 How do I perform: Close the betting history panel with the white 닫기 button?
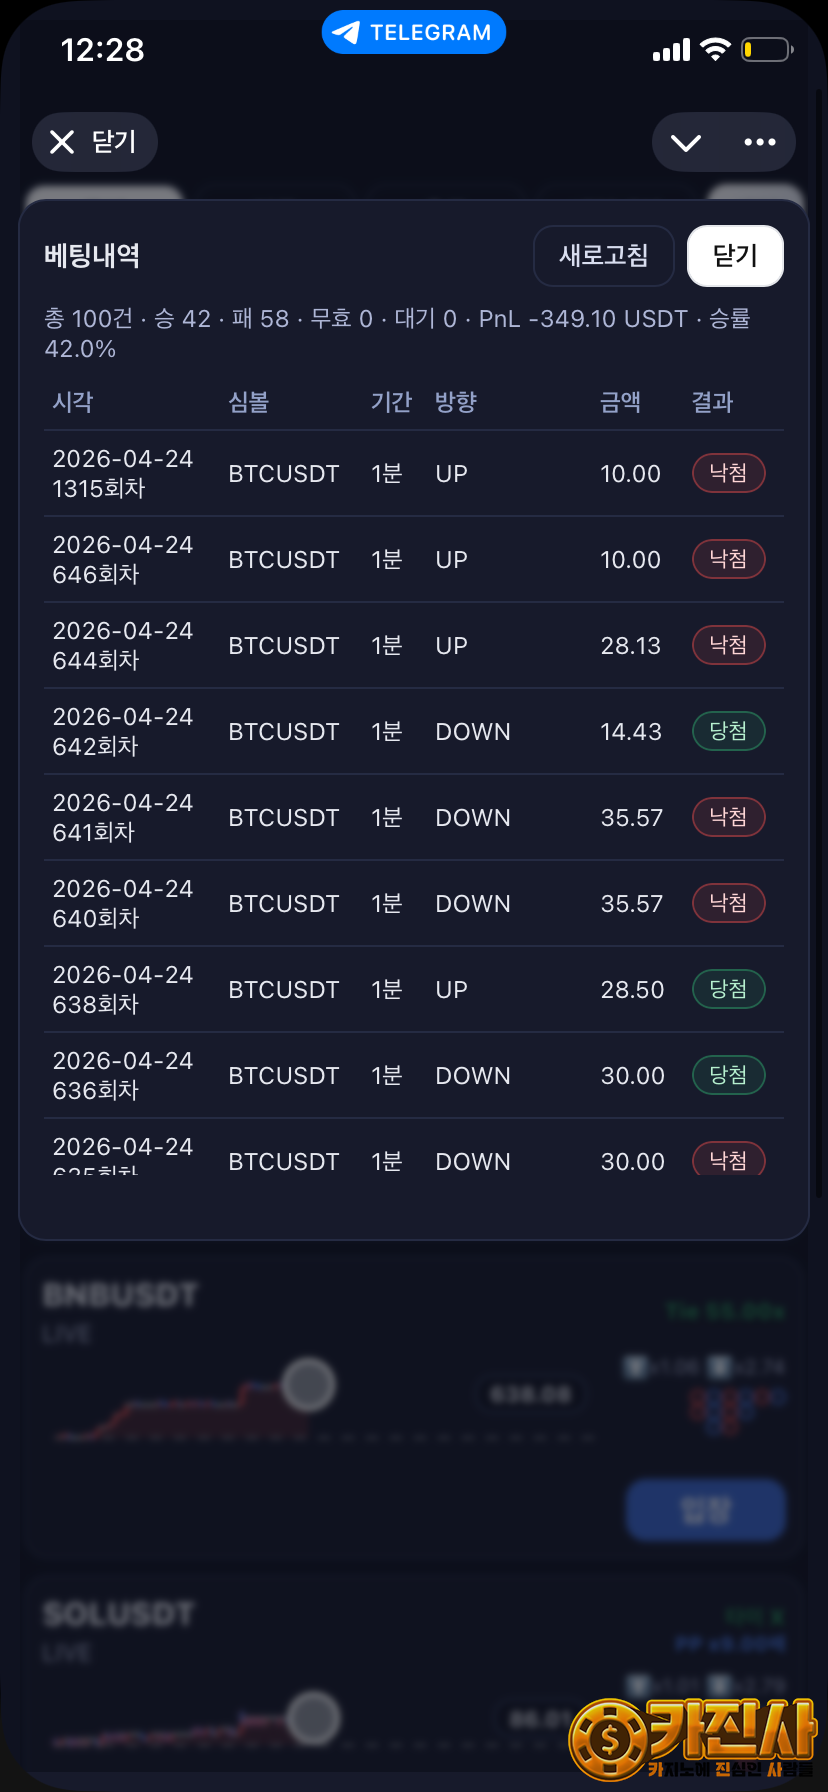point(735,256)
